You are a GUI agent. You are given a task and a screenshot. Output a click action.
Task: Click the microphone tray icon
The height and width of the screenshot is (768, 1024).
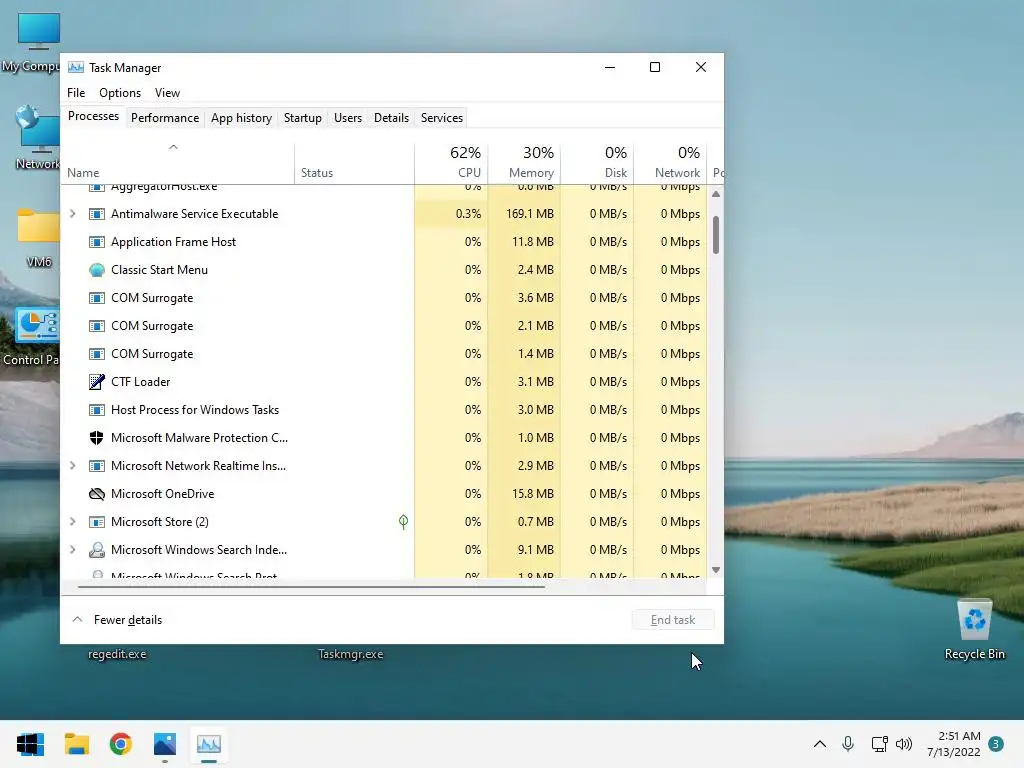[848, 743]
